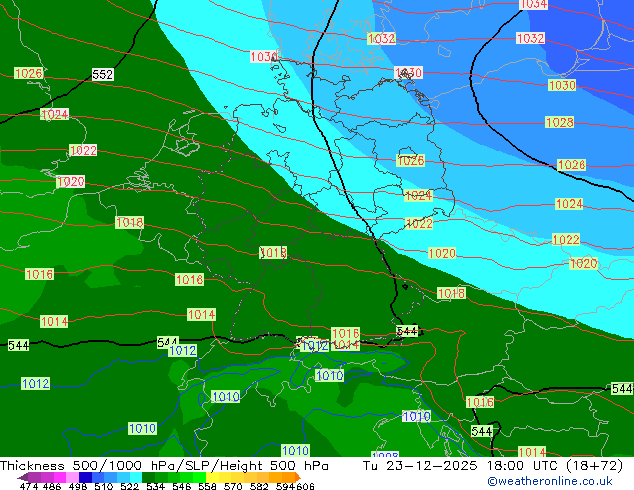Click the pale pink swatch above 498
The width and height of the screenshot is (634, 490).
[72, 477]
